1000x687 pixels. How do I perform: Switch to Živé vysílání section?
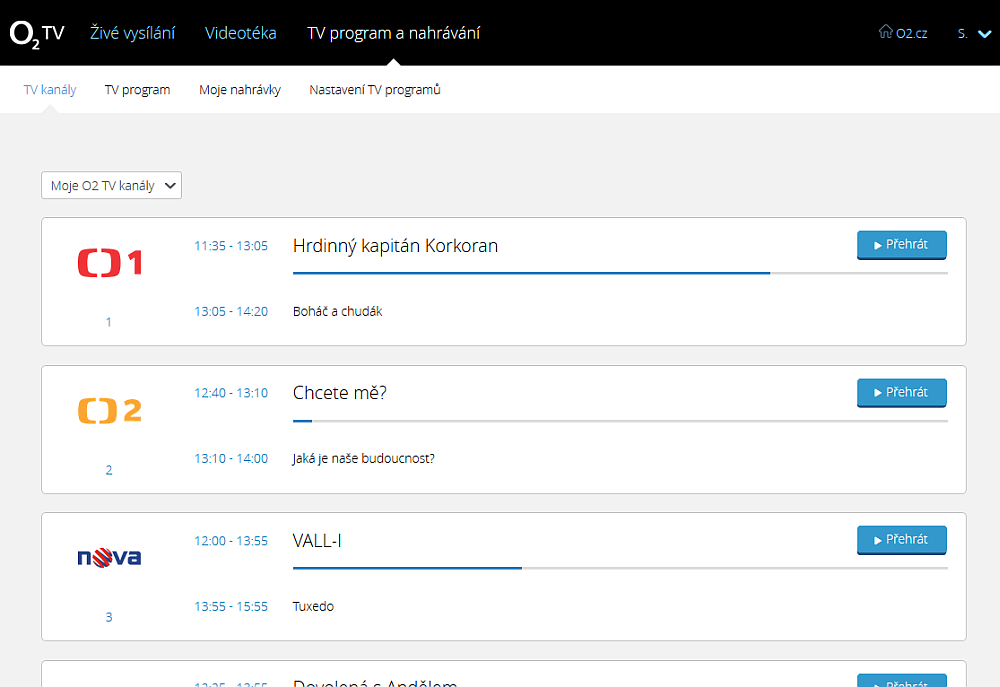[x=132, y=33]
